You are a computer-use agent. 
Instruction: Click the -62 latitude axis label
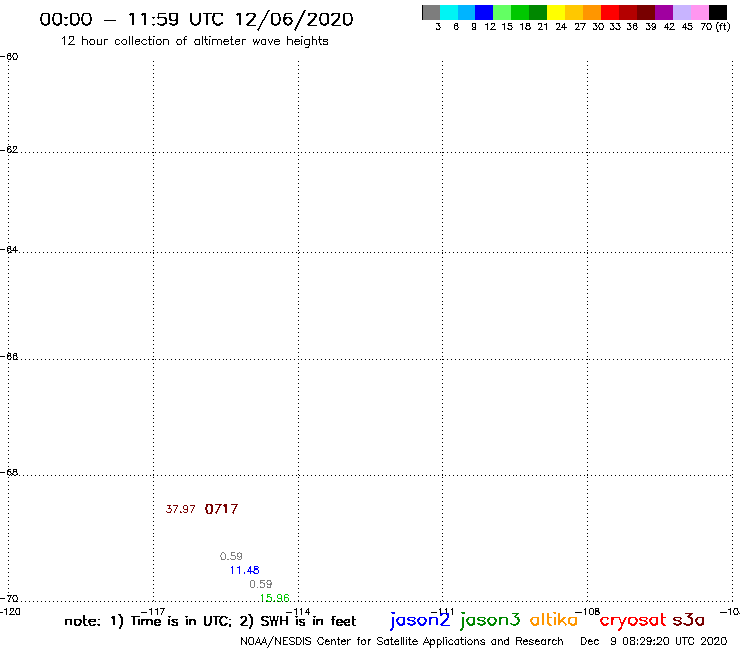[9, 150]
